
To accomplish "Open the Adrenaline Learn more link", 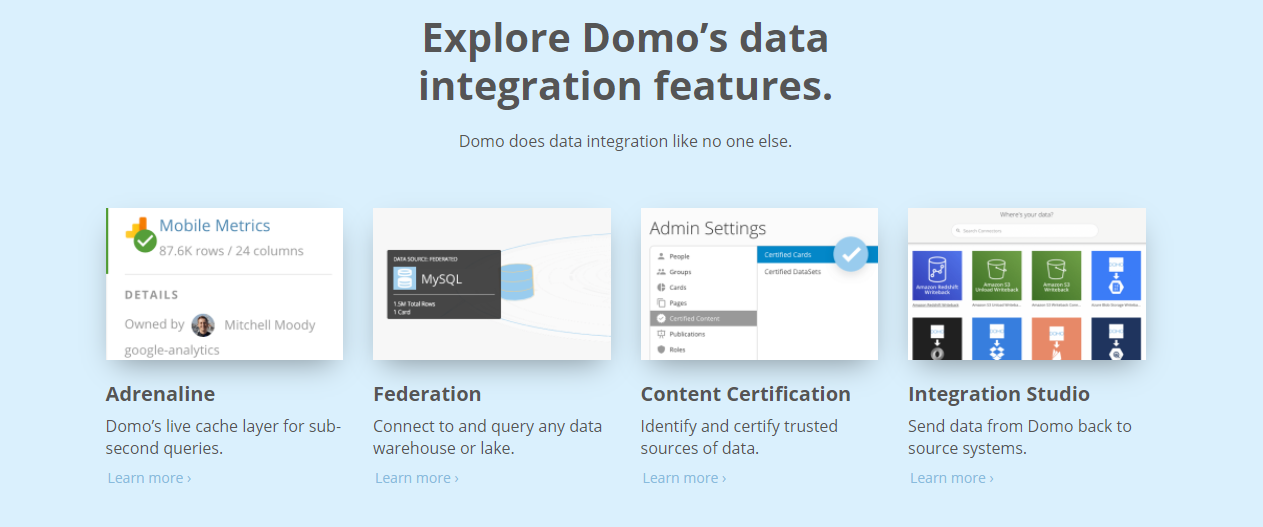I will (x=149, y=478).
